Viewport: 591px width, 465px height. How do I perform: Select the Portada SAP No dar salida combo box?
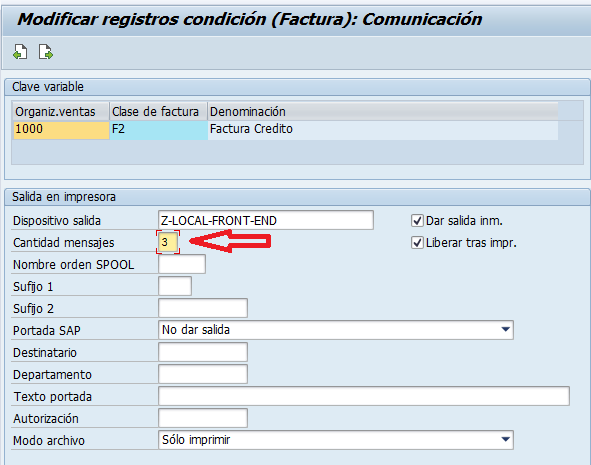pos(336,330)
